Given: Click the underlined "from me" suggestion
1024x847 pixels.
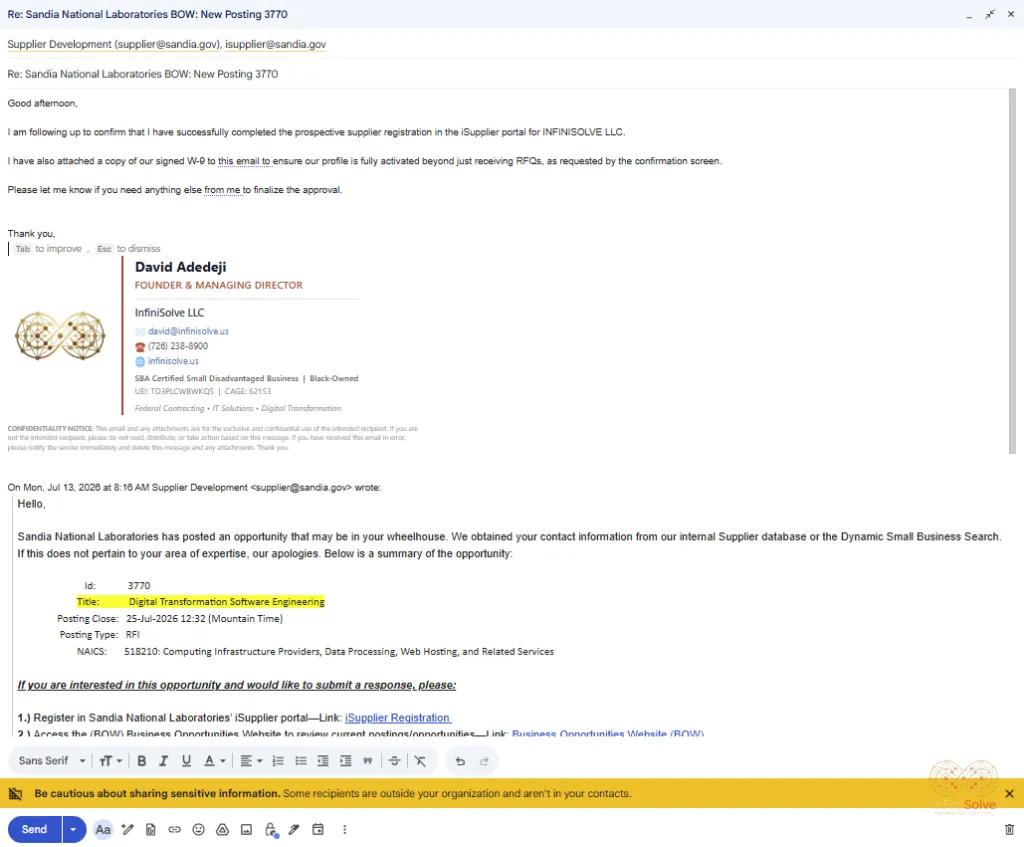Looking at the screenshot, I should click(x=222, y=189).
